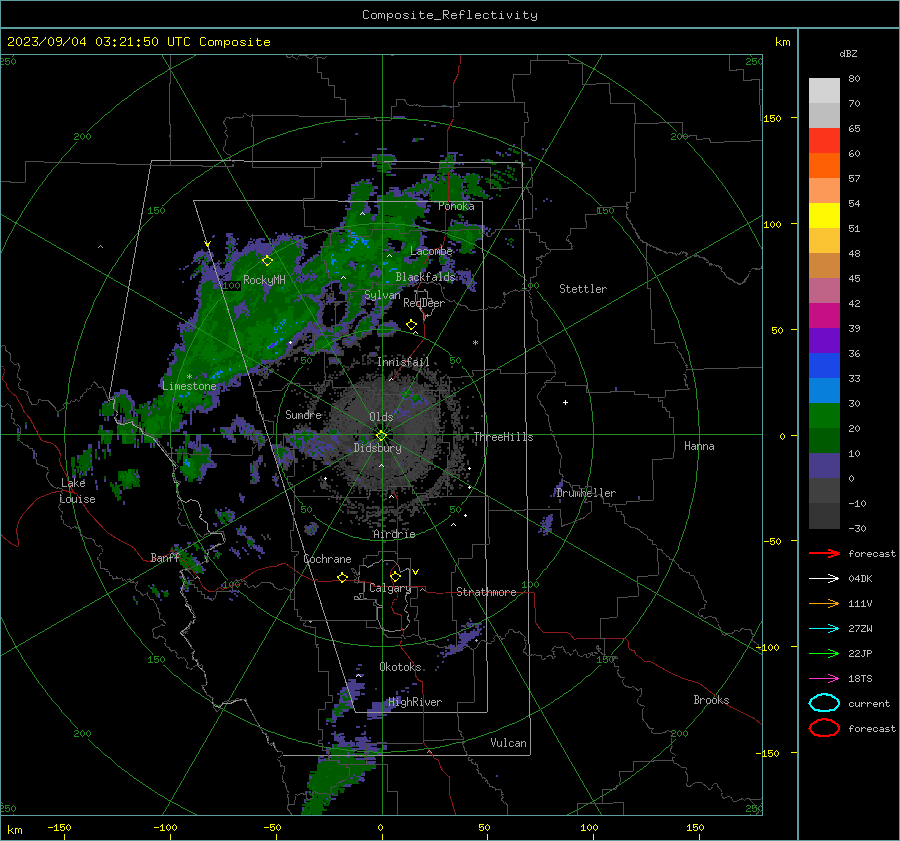Click the yellow diamond marker south of RedDeer

tap(412, 325)
